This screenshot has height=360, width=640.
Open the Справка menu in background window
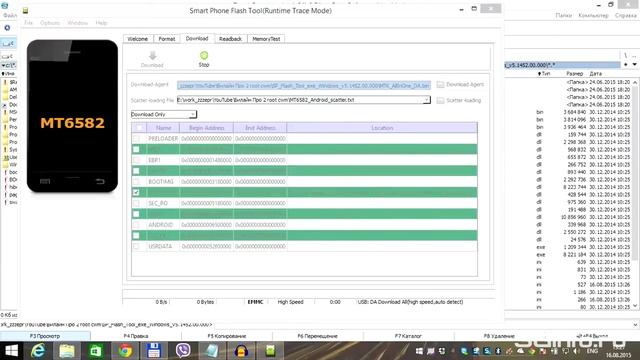626,16
